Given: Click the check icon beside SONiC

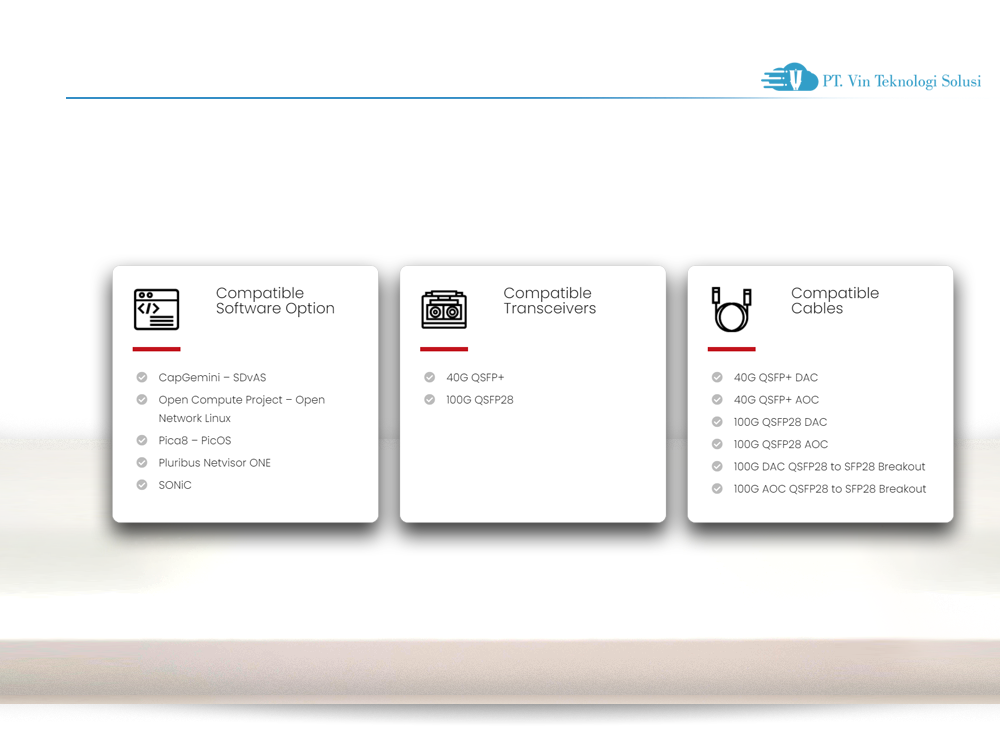Looking at the screenshot, I should click(x=142, y=485).
